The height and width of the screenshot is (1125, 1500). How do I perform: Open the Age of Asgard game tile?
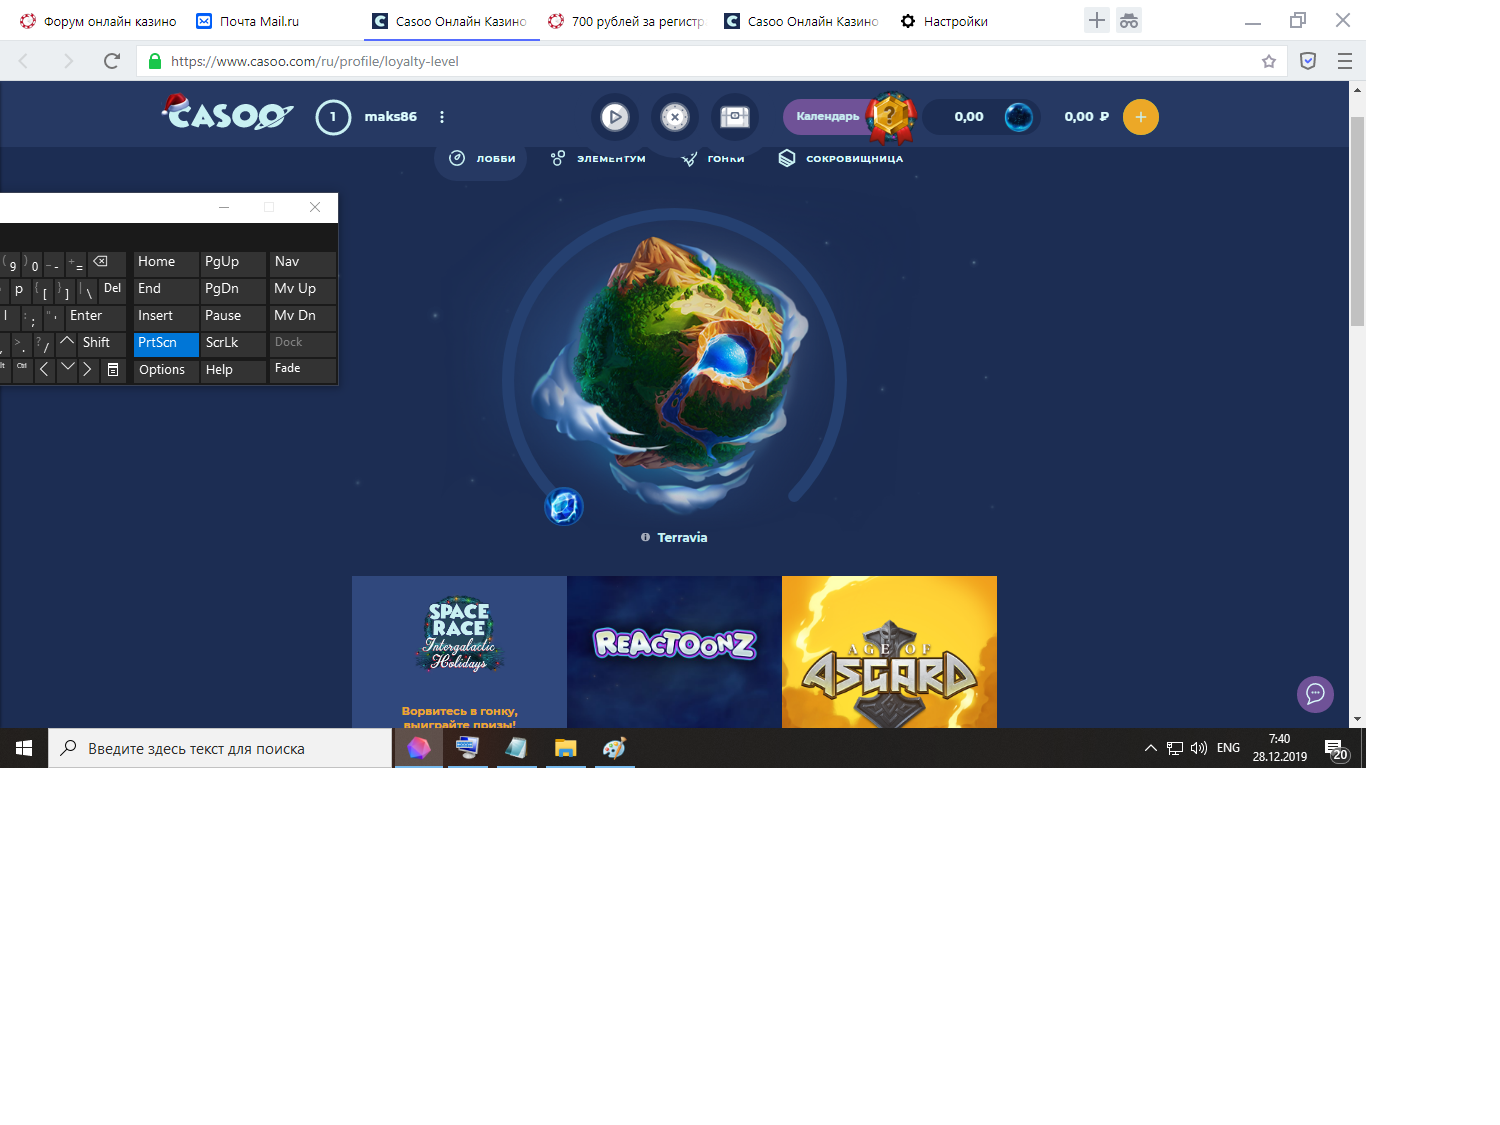(x=889, y=652)
